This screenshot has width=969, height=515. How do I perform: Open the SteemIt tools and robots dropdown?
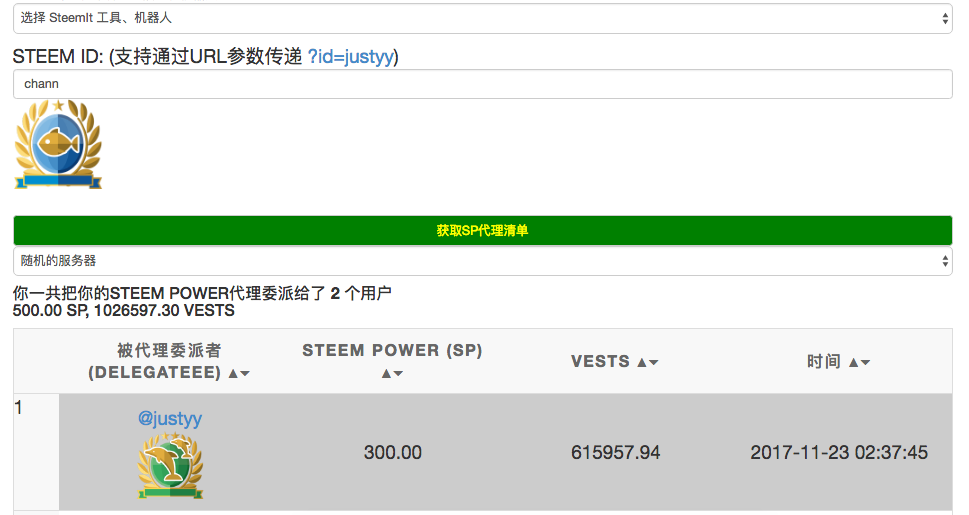[x=482, y=18]
